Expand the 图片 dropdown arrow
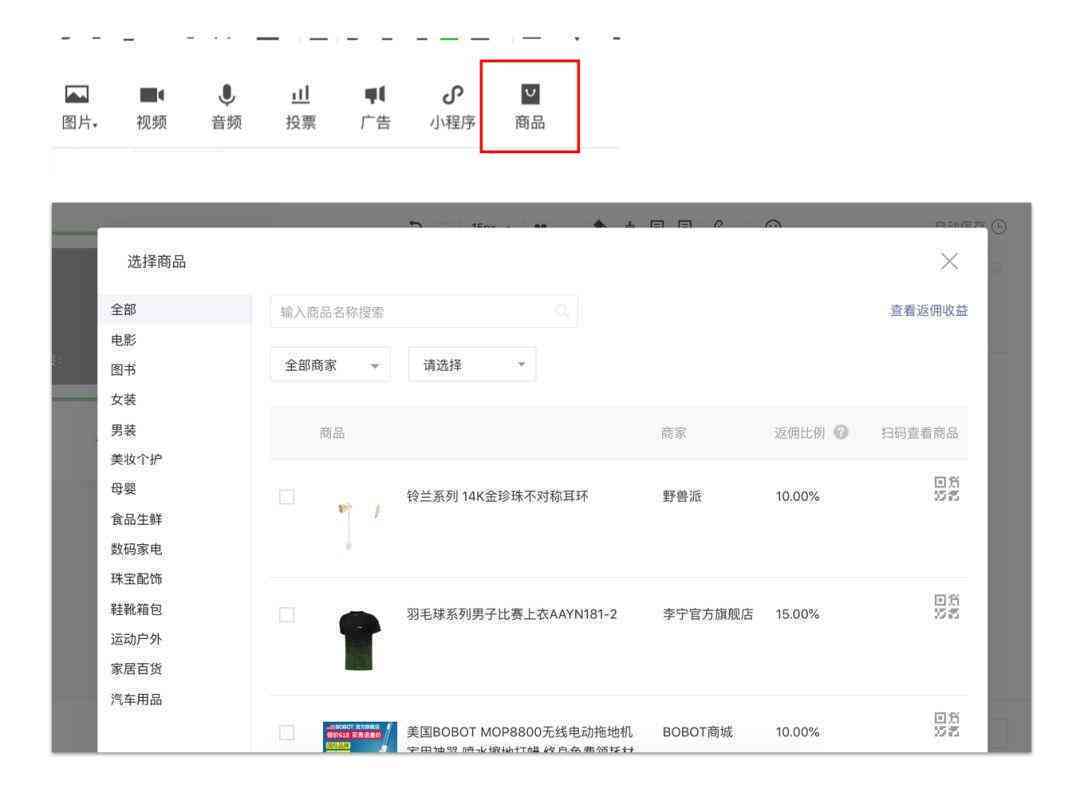 click(x=95, y=125)
